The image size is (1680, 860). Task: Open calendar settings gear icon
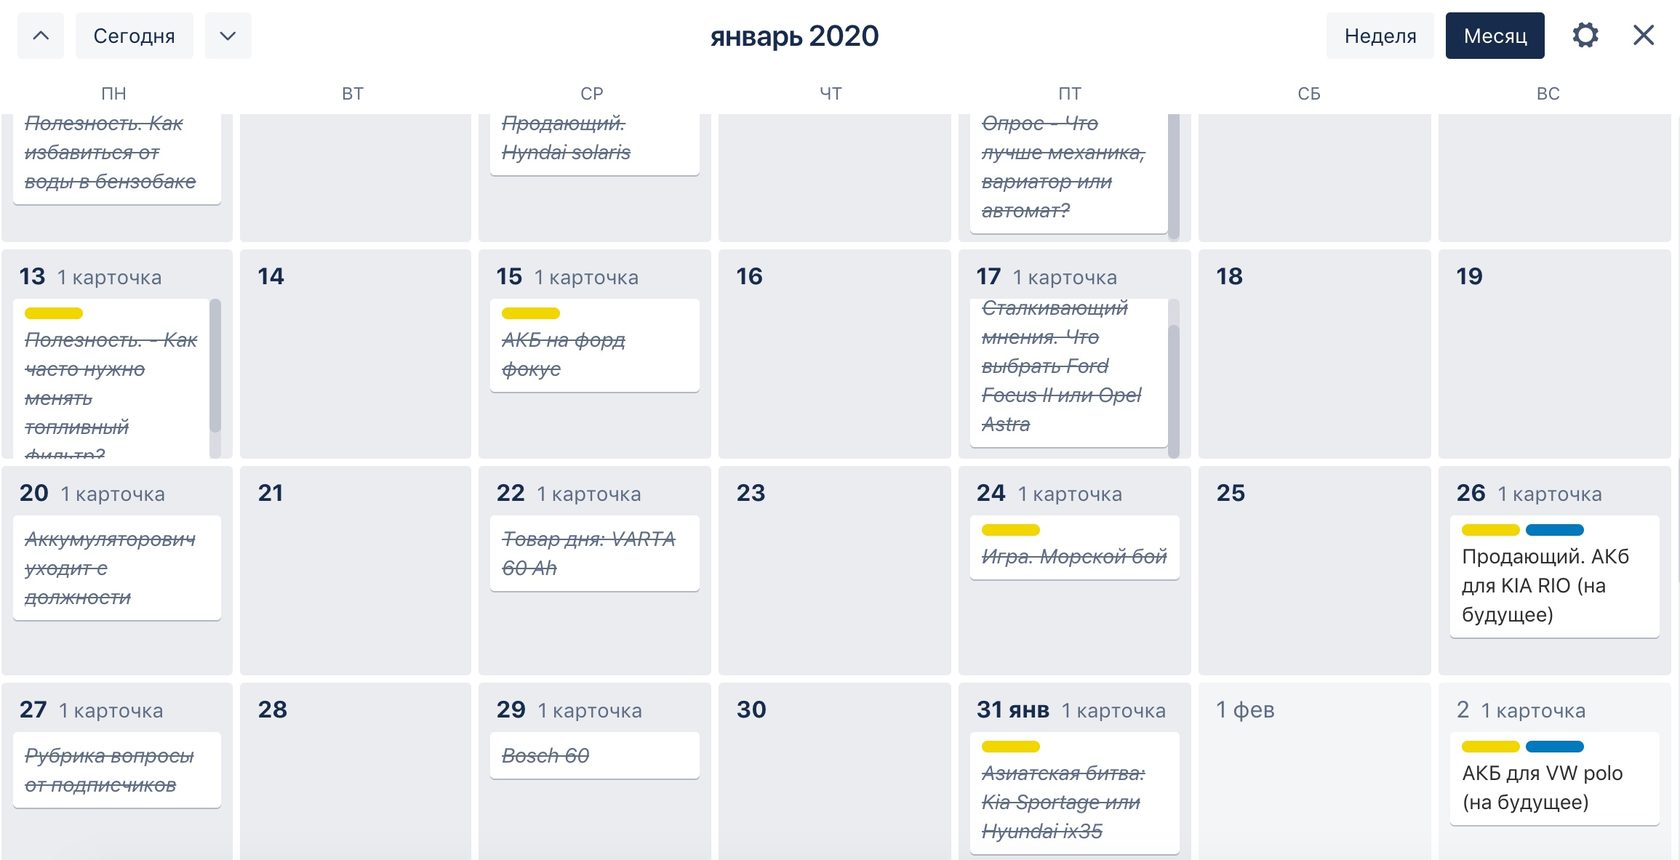point(1585,36)
